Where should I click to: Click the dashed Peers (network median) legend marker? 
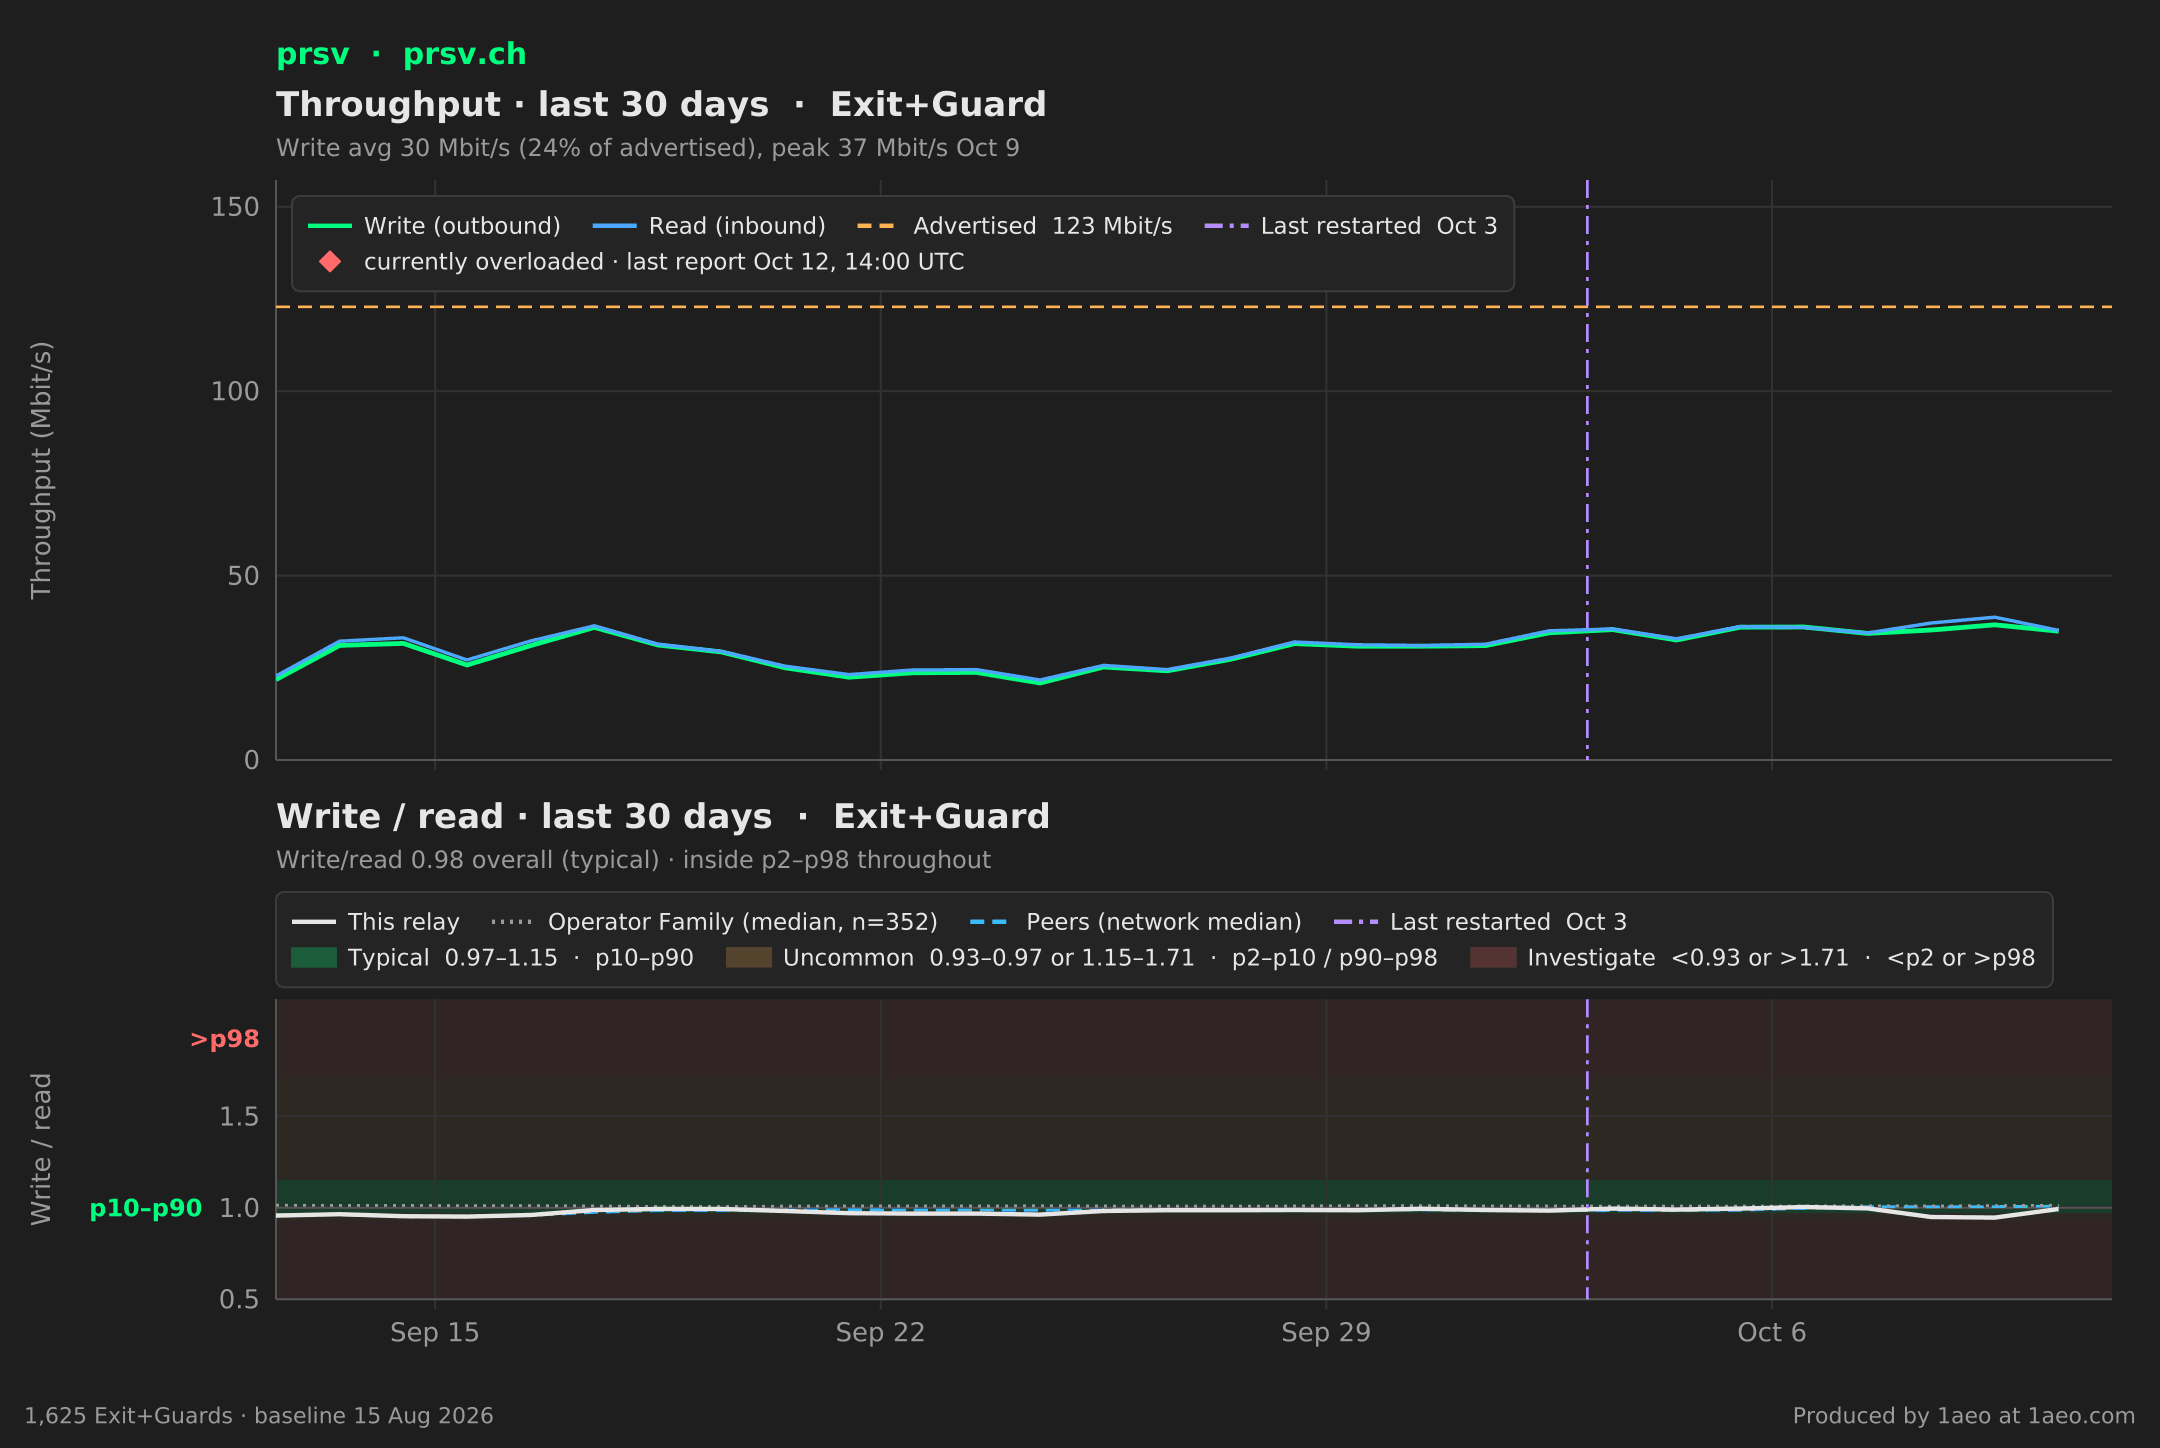click(x=989, y=922)
